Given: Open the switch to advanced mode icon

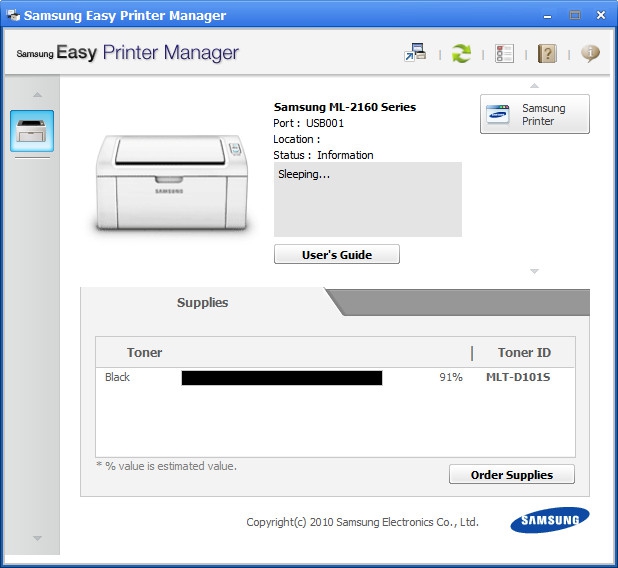Looking at the screenshot, I should click(415, 53).
